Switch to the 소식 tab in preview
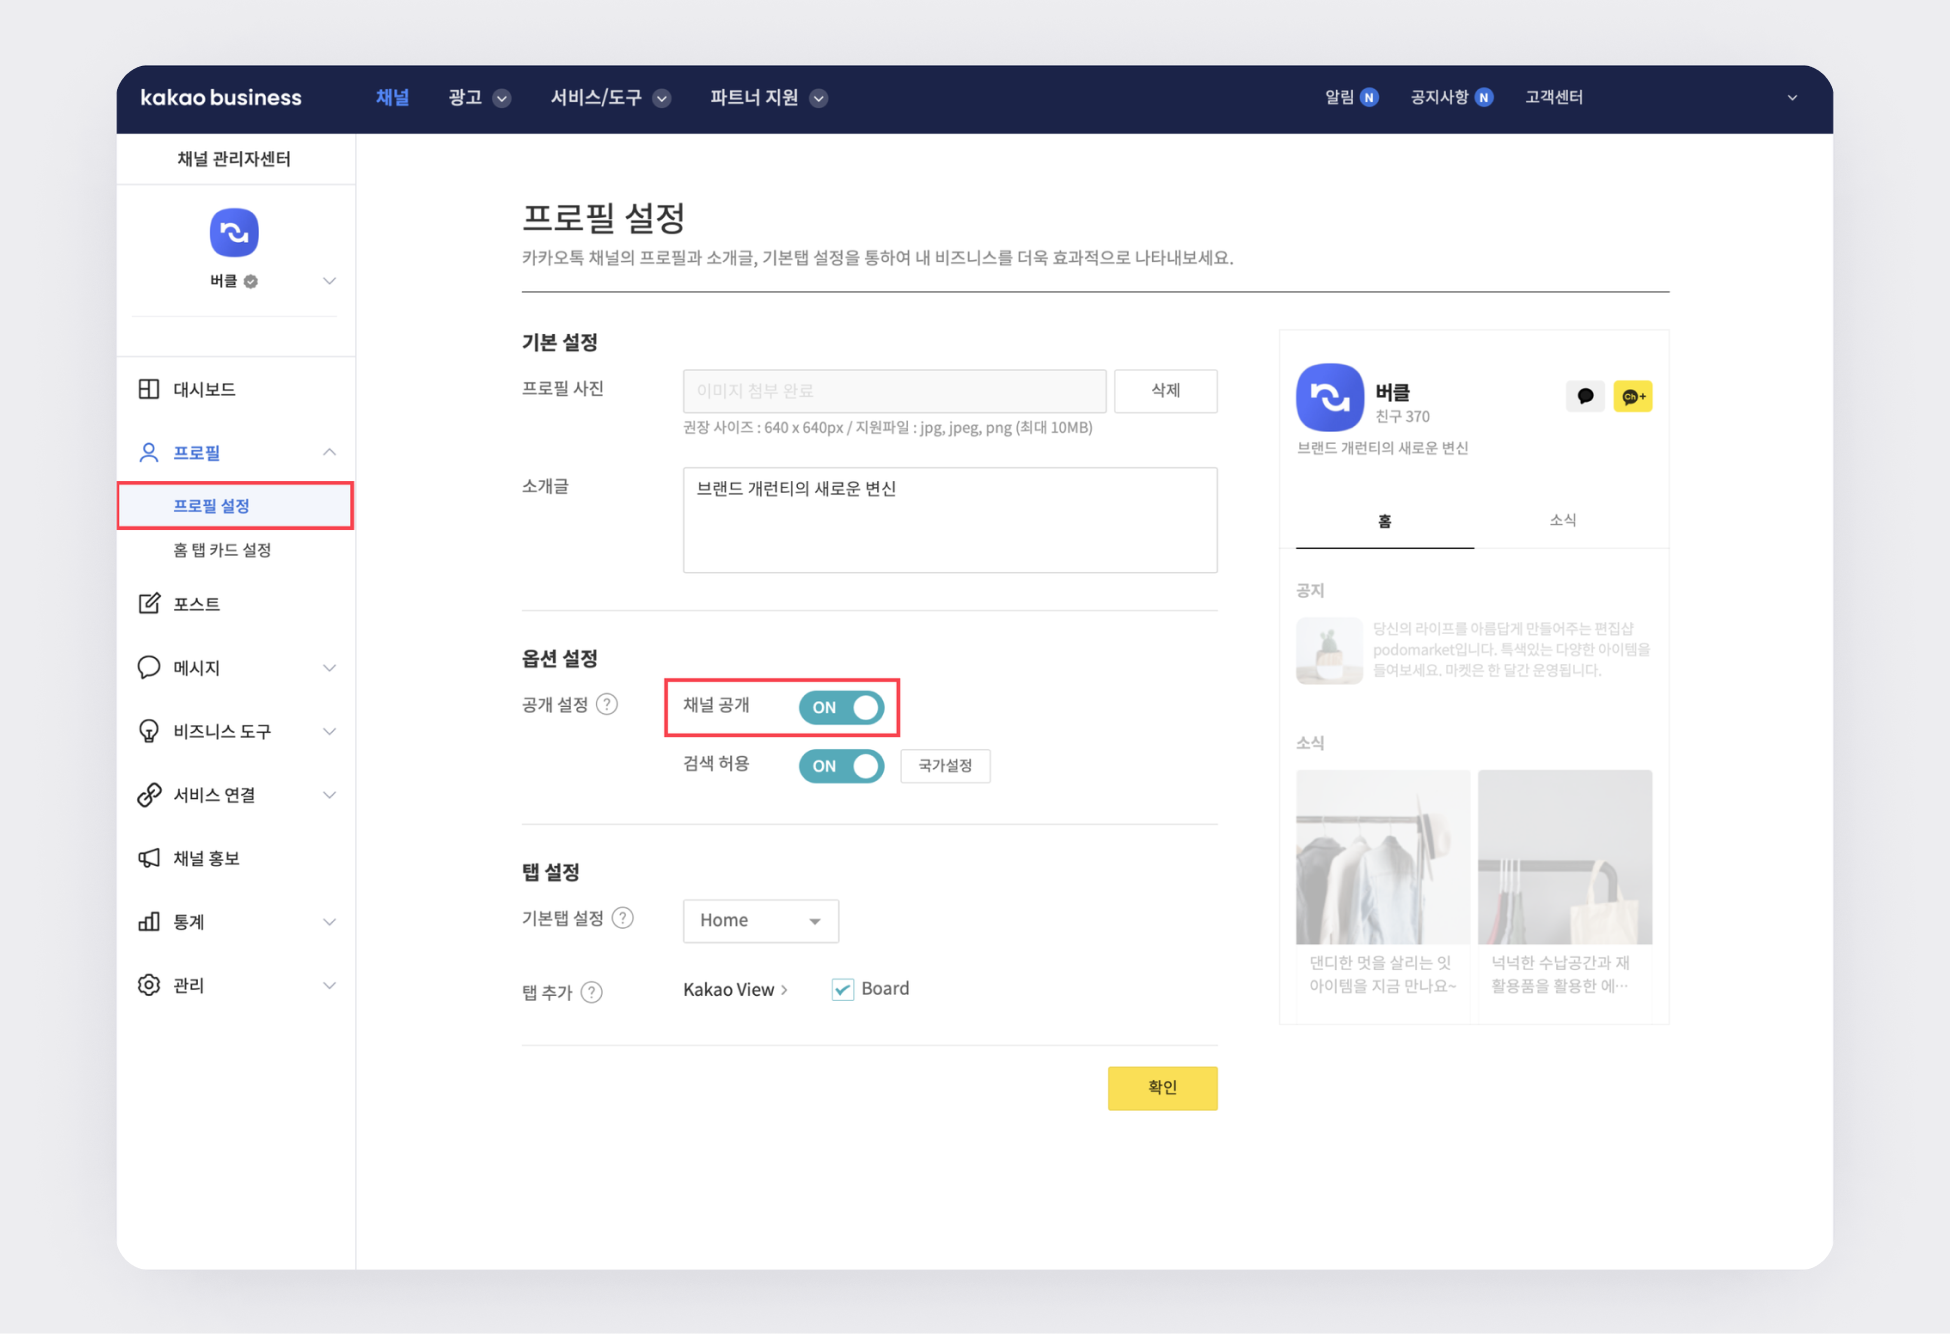This screenshot has width=1950, height=1334. [x=1562, y=520]
